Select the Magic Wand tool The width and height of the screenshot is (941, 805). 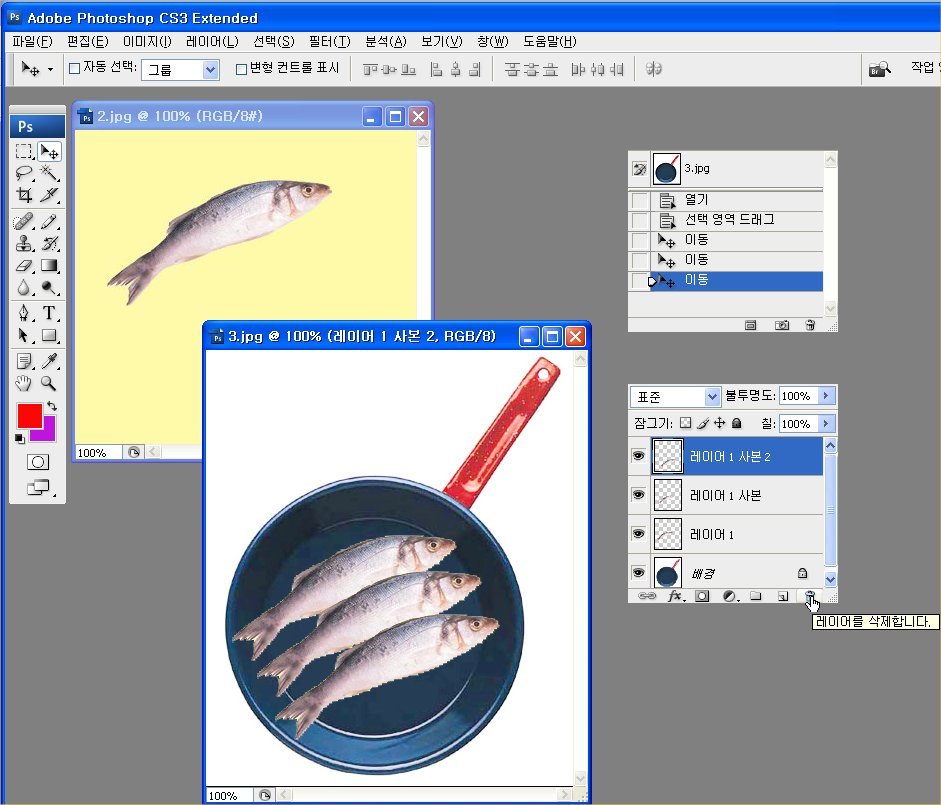click(49, 172)
